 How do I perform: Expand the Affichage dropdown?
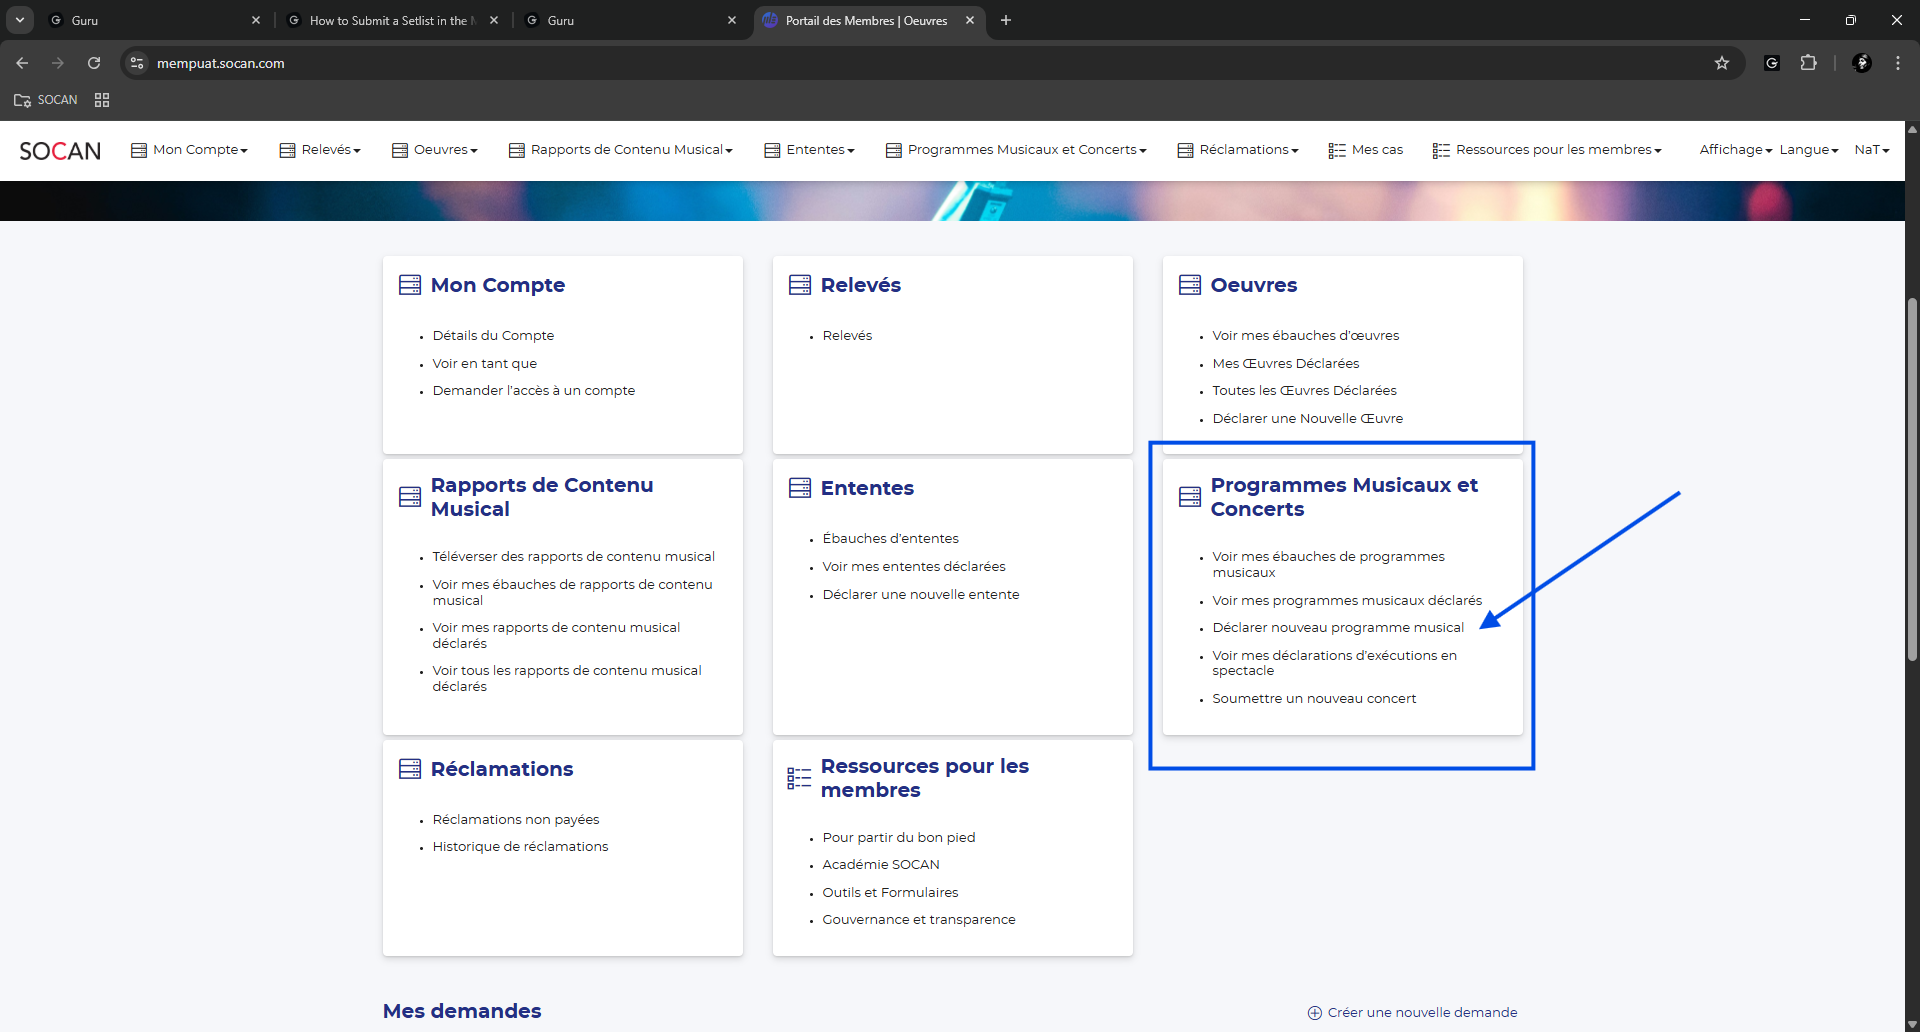coord(1735,150)
